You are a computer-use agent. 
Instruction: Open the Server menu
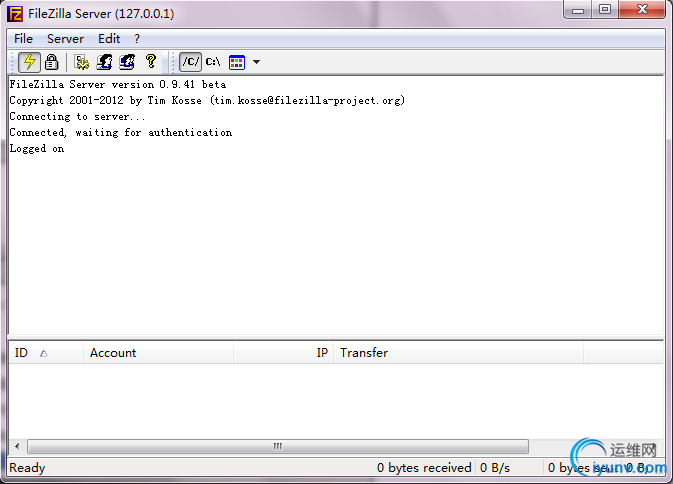pos(65,39)
